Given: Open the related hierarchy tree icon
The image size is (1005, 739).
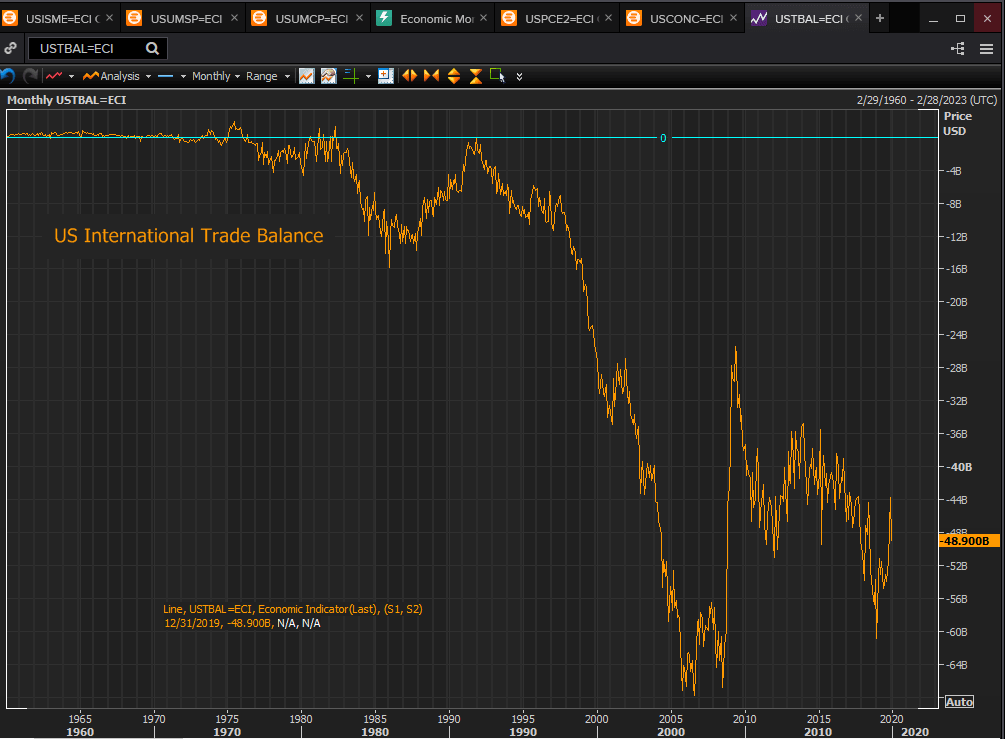Looking at the screenshot, I should click(957, 48).
